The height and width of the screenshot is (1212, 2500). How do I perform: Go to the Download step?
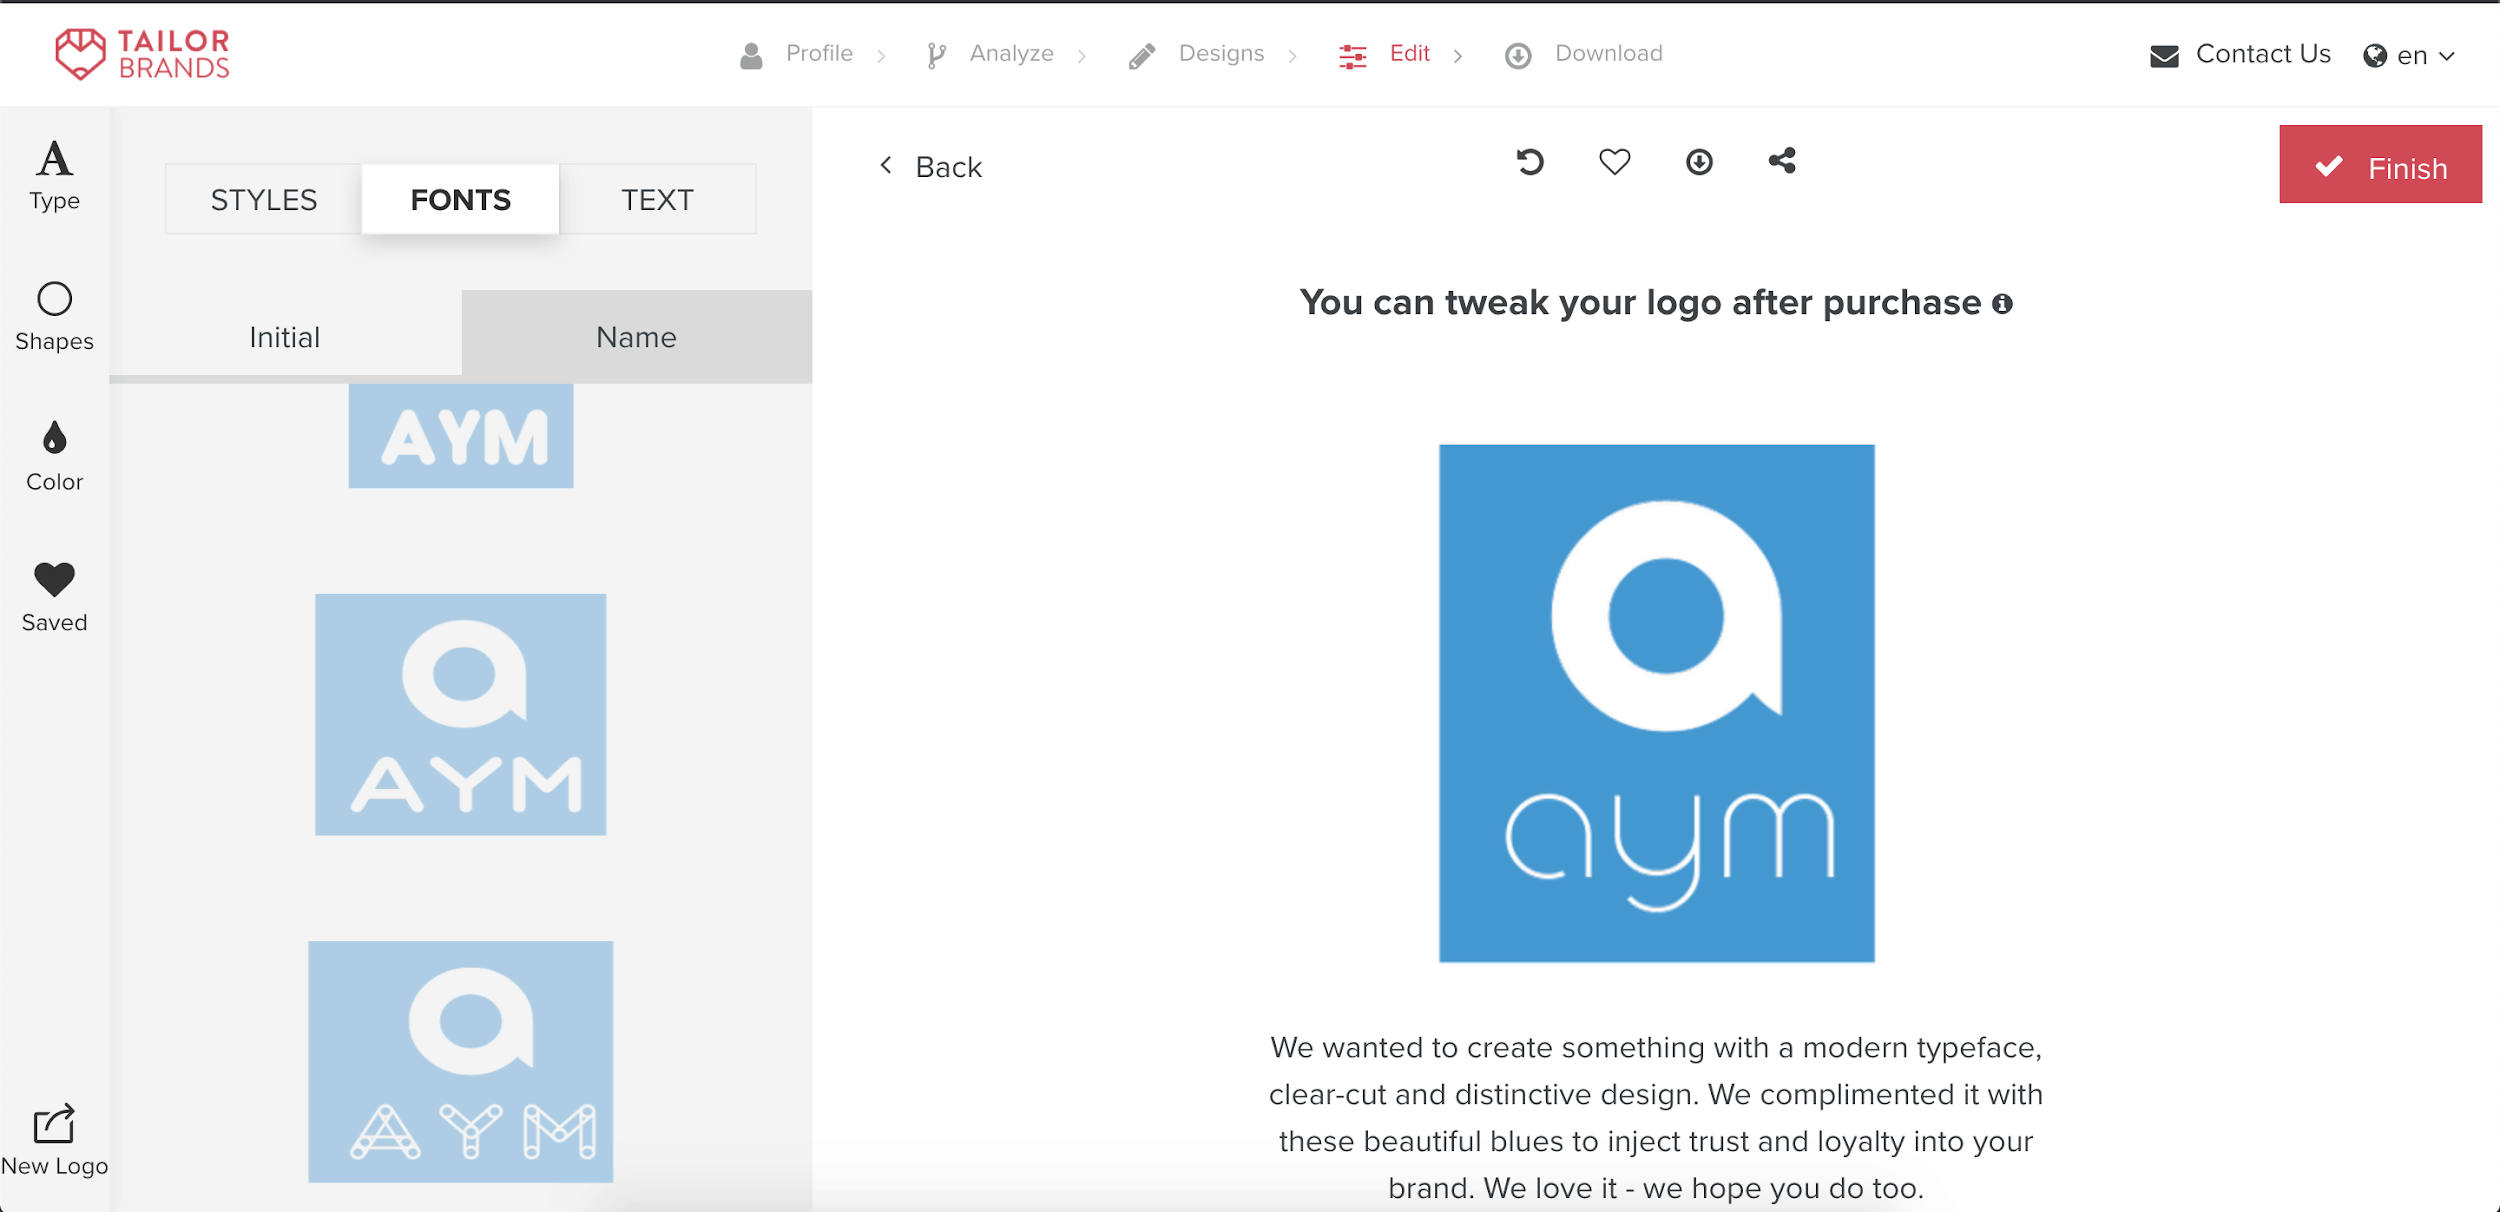click(x=1608, y=53)
